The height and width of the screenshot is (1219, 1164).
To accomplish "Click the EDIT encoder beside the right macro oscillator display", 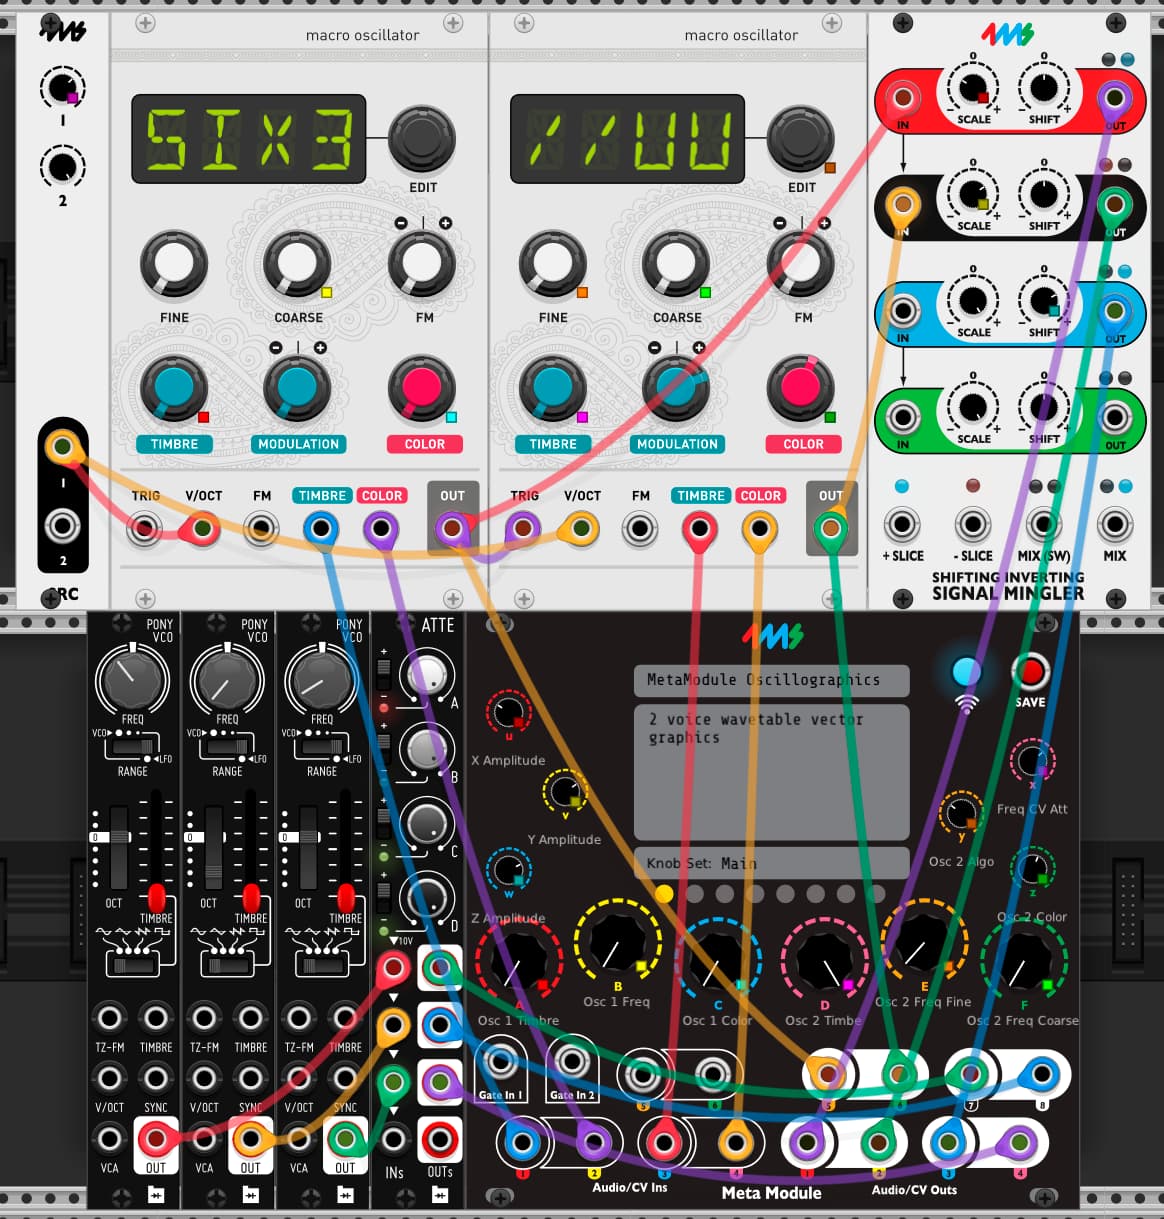I will point(801,138).
